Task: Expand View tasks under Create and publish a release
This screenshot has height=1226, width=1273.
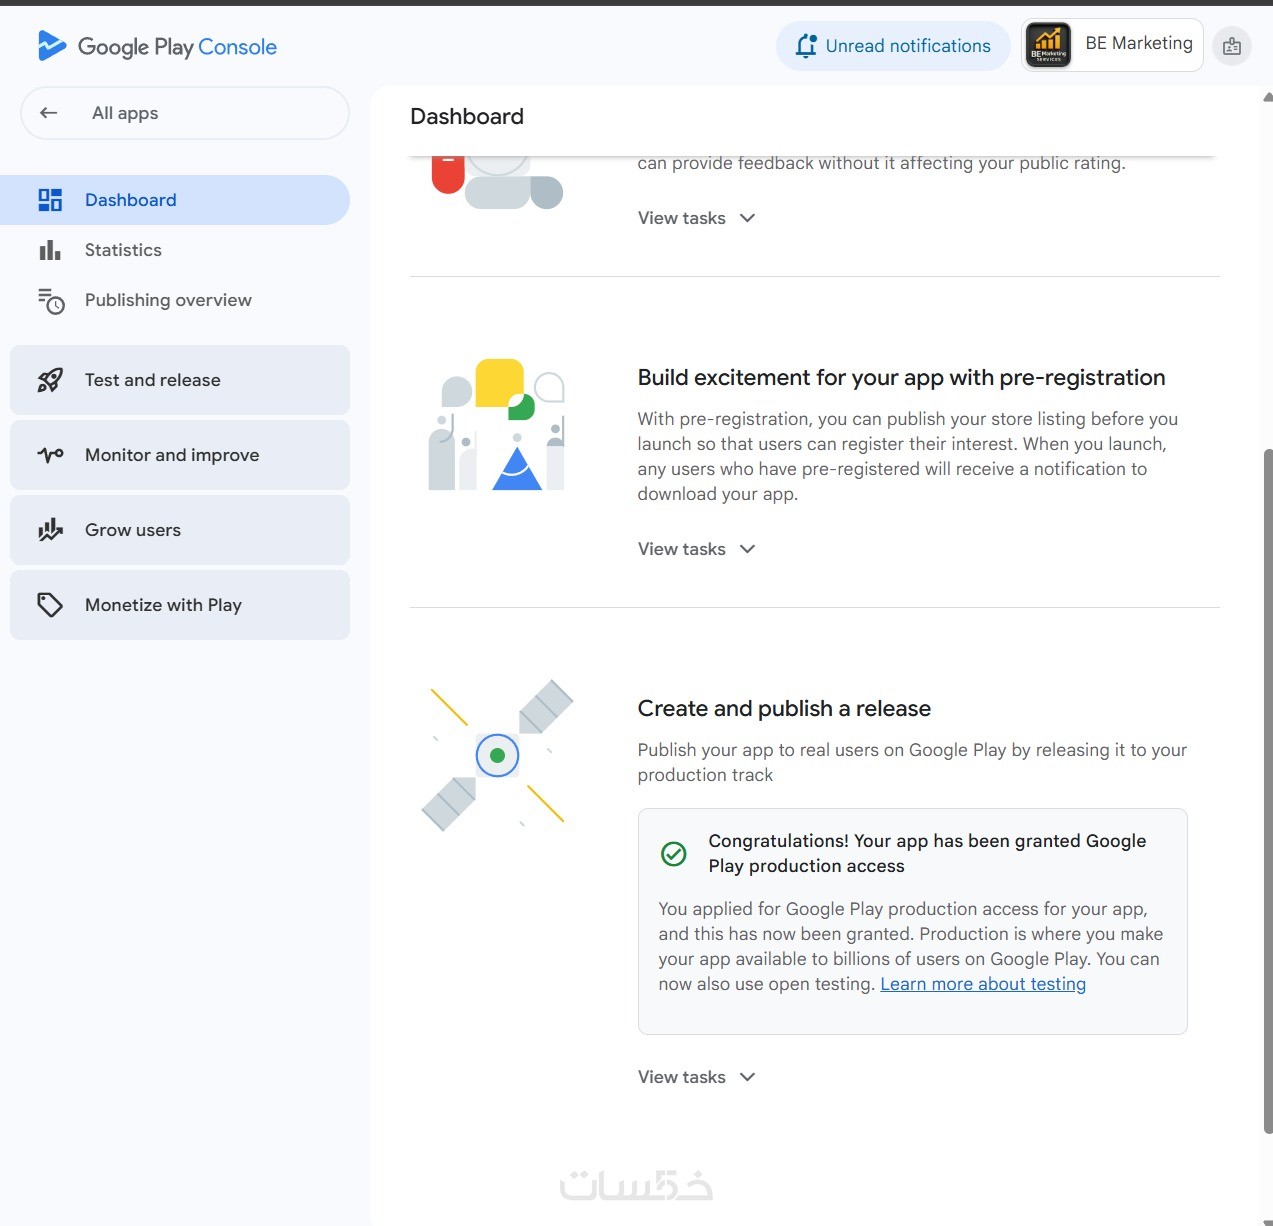Action: pyautogui.click(x=696, y=1077)
